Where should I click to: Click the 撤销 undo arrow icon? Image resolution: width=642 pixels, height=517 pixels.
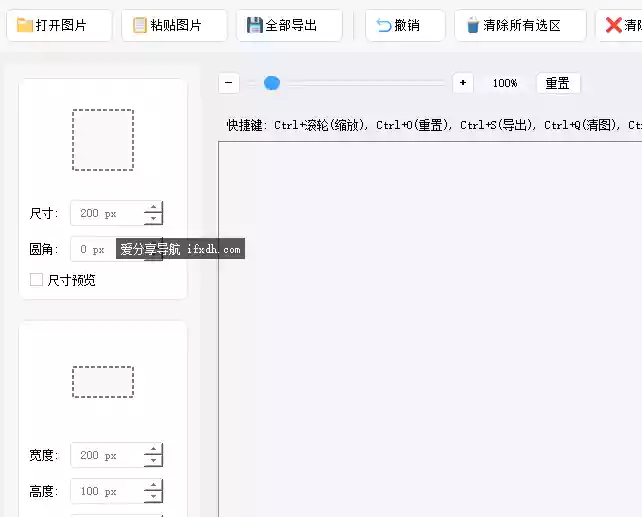[384, 25]
